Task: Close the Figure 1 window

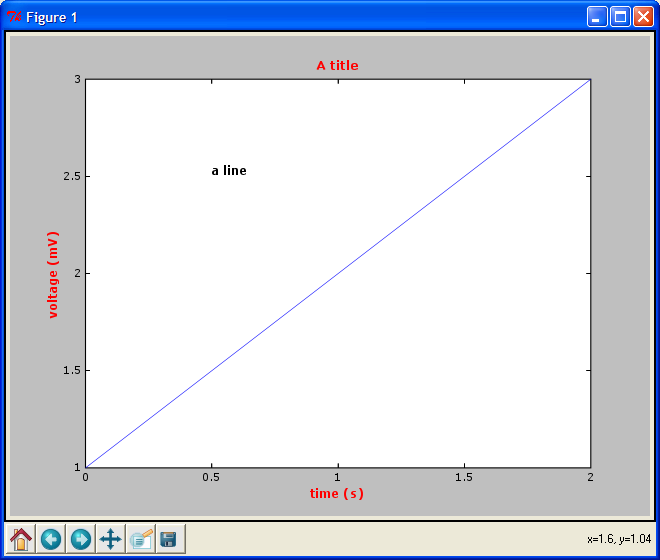Action: tap(644, 17)
